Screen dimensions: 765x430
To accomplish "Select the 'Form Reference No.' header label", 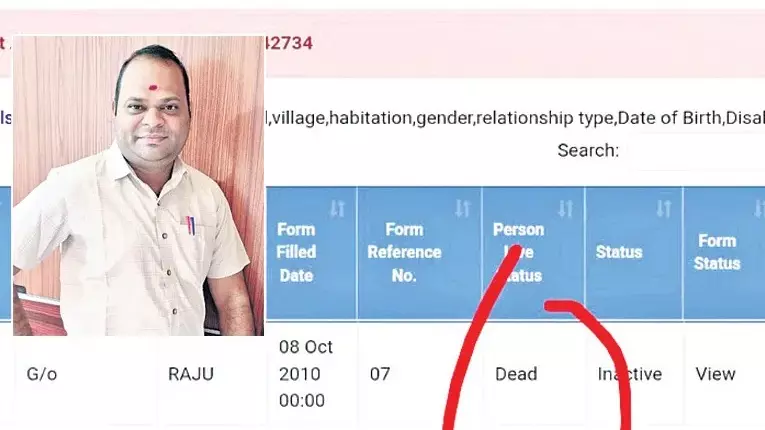I will (404, 252).
